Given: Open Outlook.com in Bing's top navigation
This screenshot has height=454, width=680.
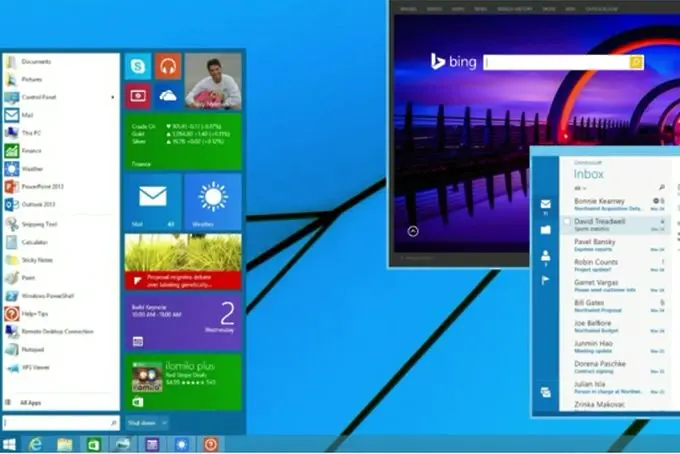Looking at the screenshot, I should (x=601, y=9).
